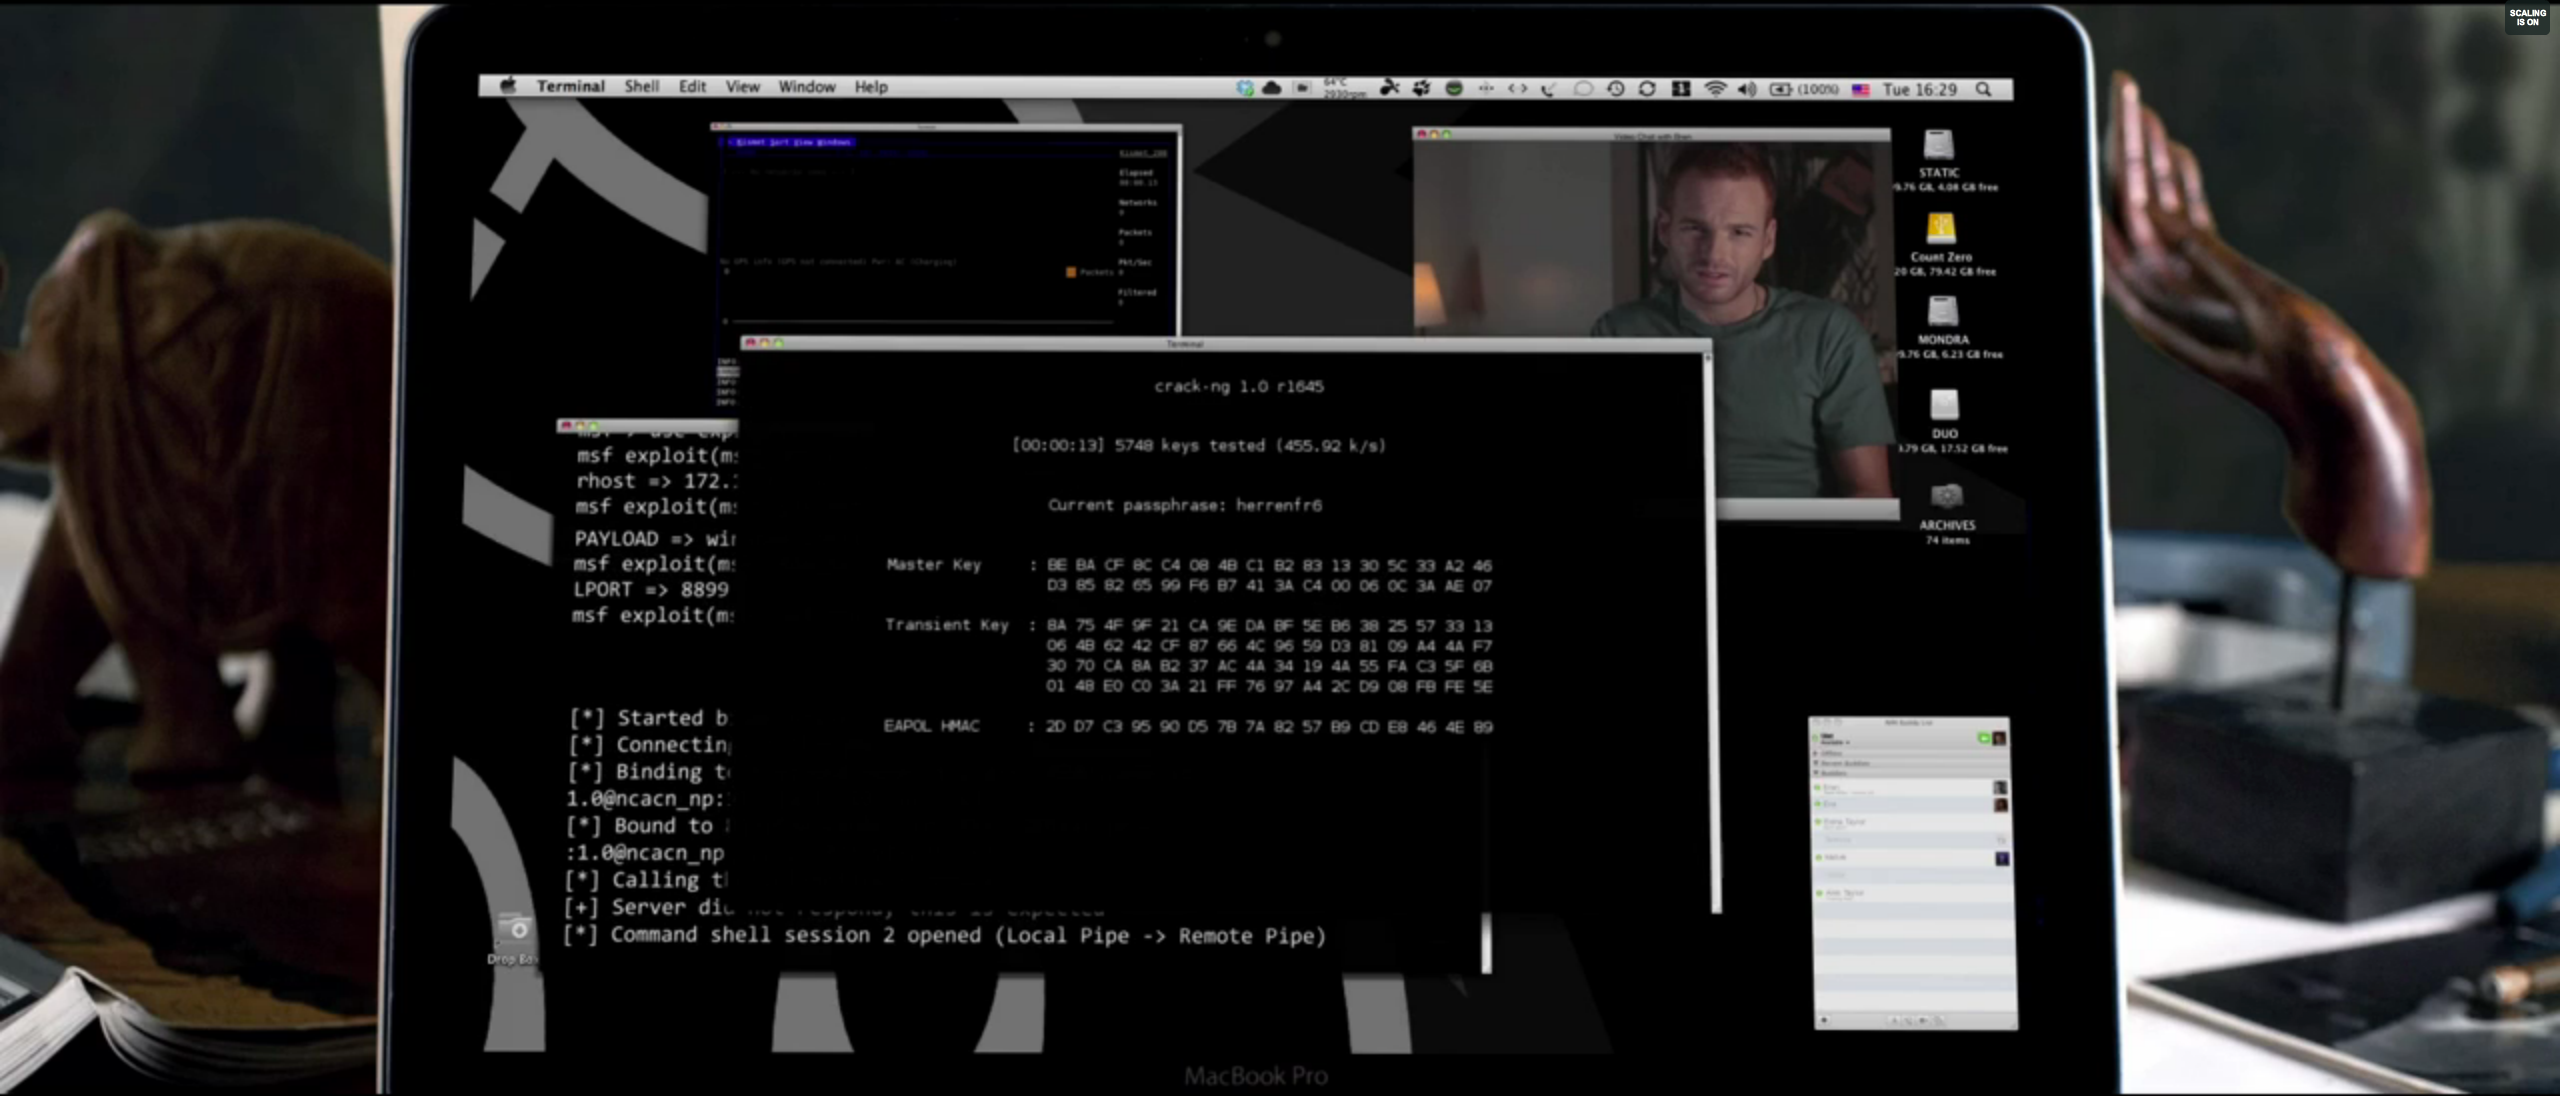Click the US flag input source icon
Image resolution: width=2560 pixels, height=1096 pixels.
click(1860, 90)
